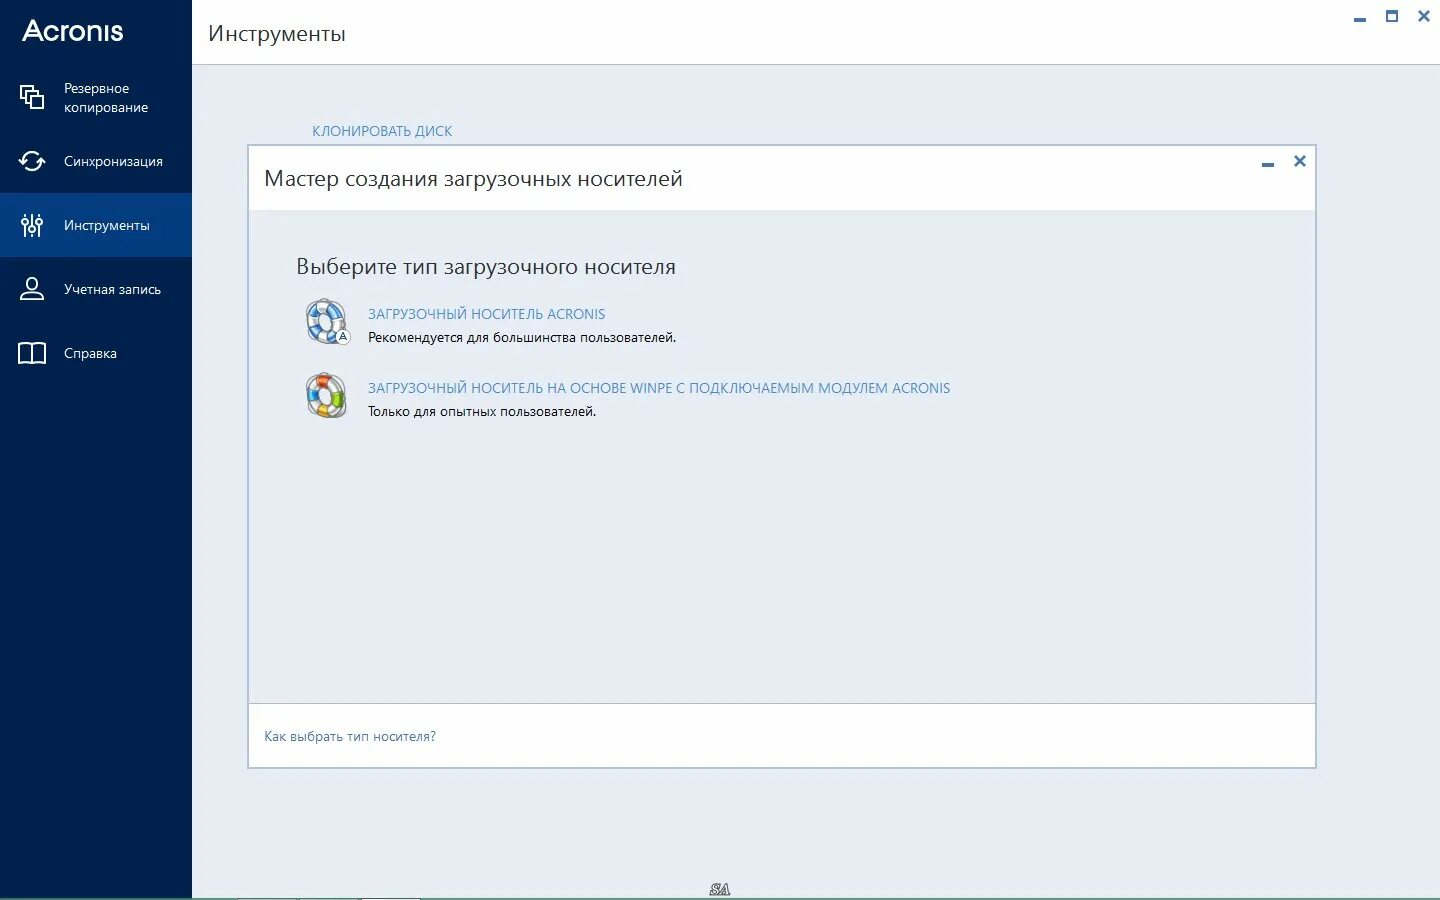Click the Sync (Синхронизация) arrows icon
The width and height of the screenshot is (1440, 900).
(x=32, y=161)
